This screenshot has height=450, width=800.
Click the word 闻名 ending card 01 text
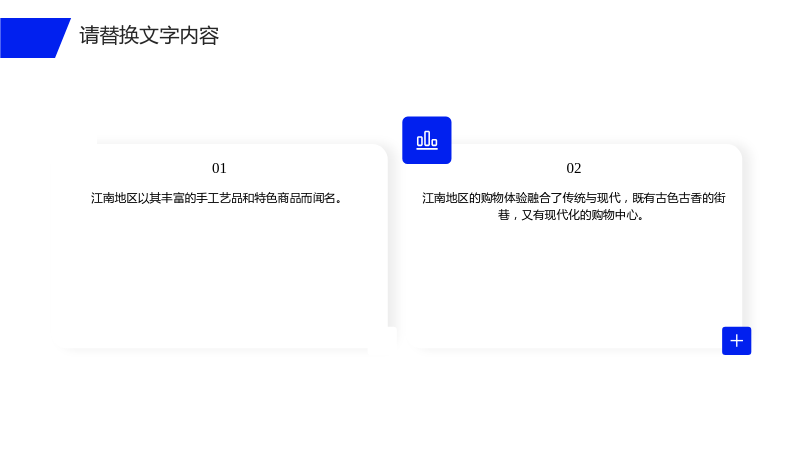(324, 198)
